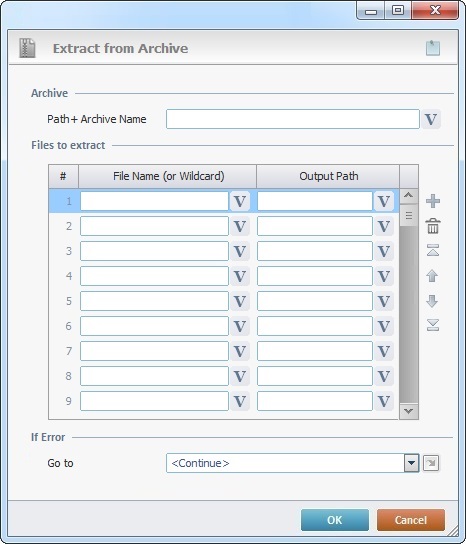This screenshot has height=544, width=466.
Task: Click the Cancel button
Action: (410, 520)
